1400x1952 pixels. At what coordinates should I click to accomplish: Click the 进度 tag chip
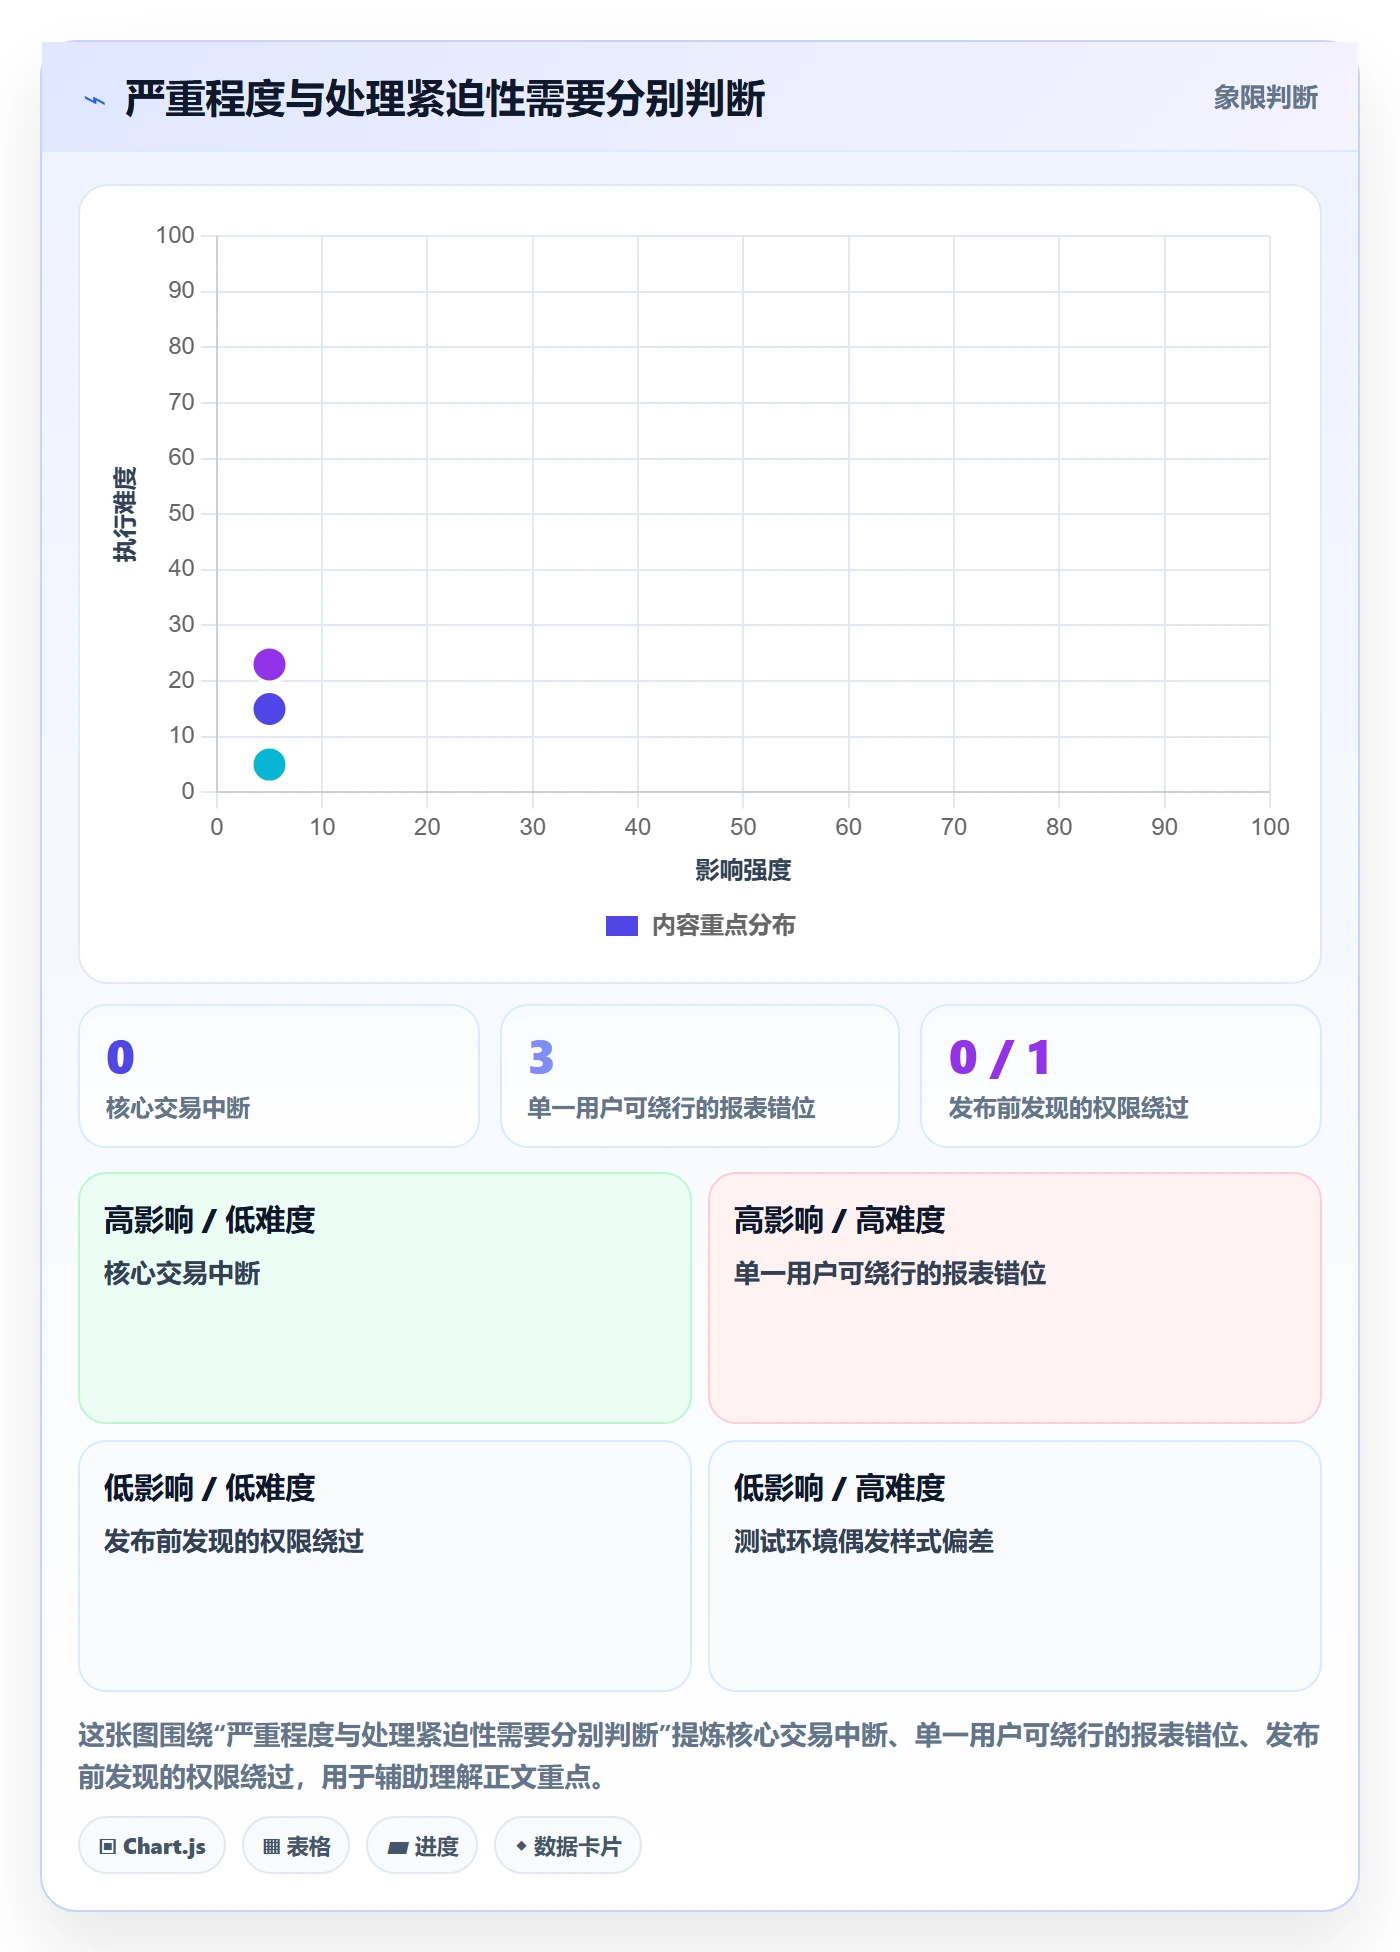422,1846
